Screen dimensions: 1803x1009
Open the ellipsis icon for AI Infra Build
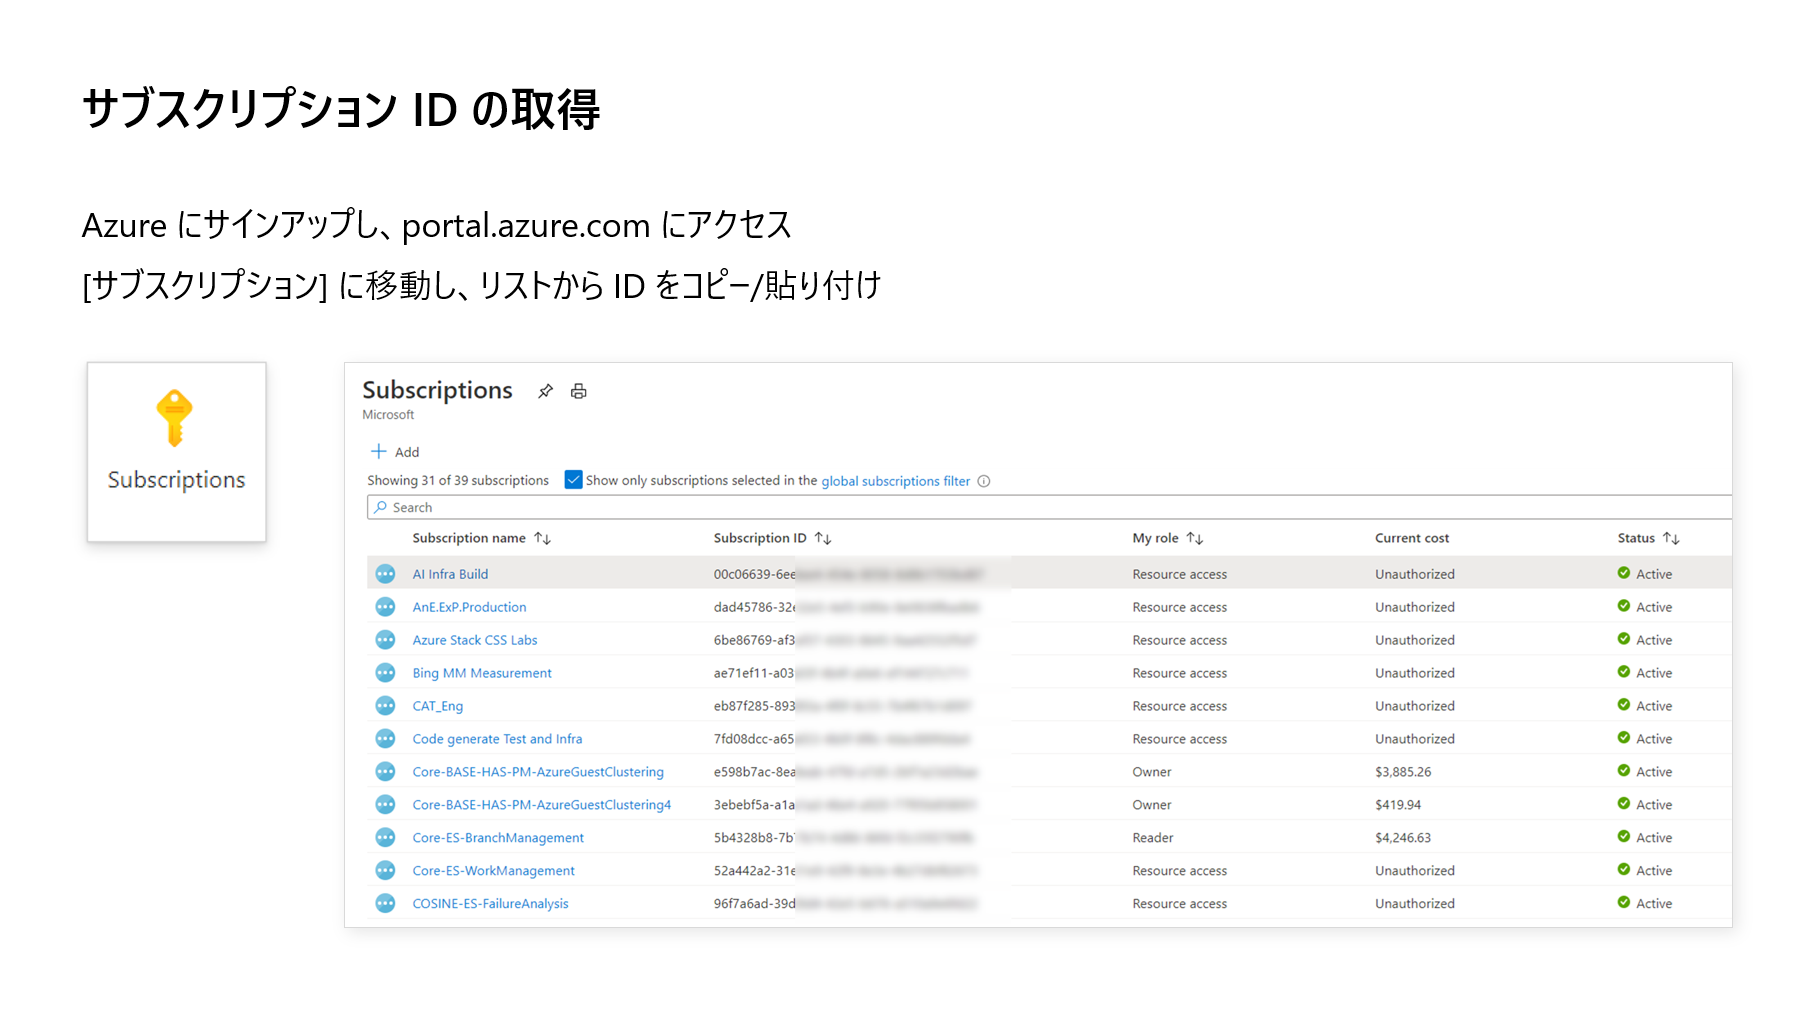point(385,574)
